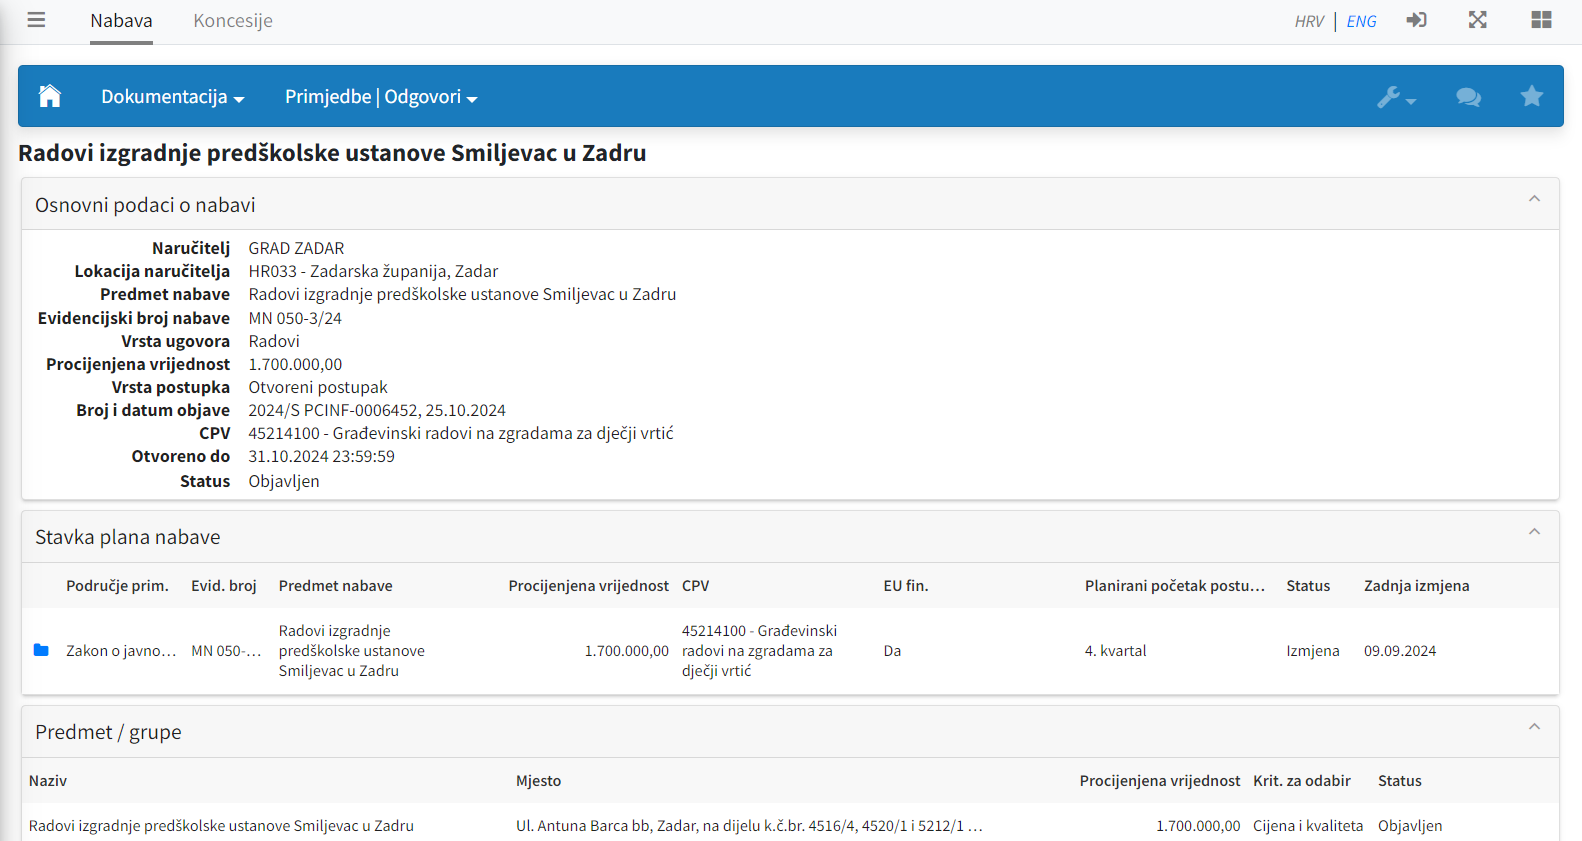The image size is (1582, 841).
Task: Open the hamburger menu
Action: click(36, 20)
